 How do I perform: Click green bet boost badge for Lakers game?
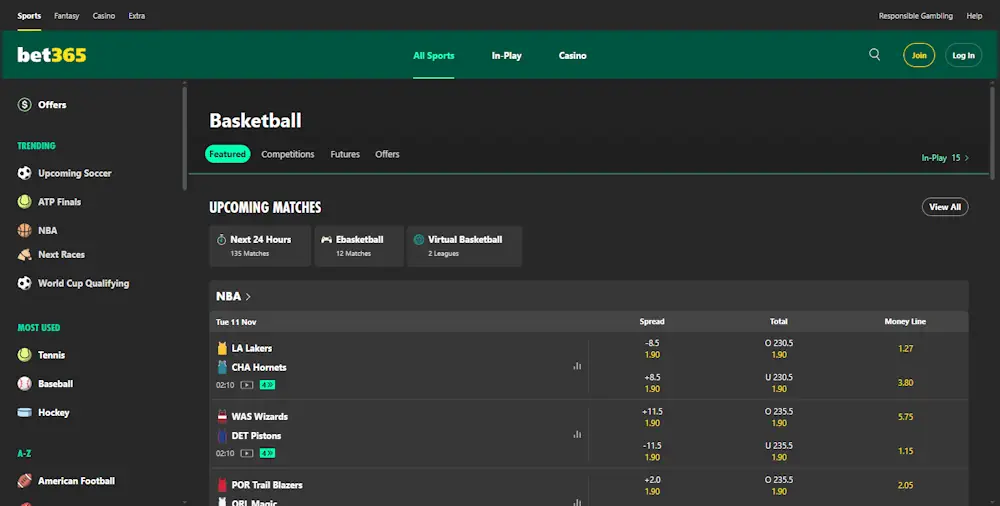tap(267, 385)
